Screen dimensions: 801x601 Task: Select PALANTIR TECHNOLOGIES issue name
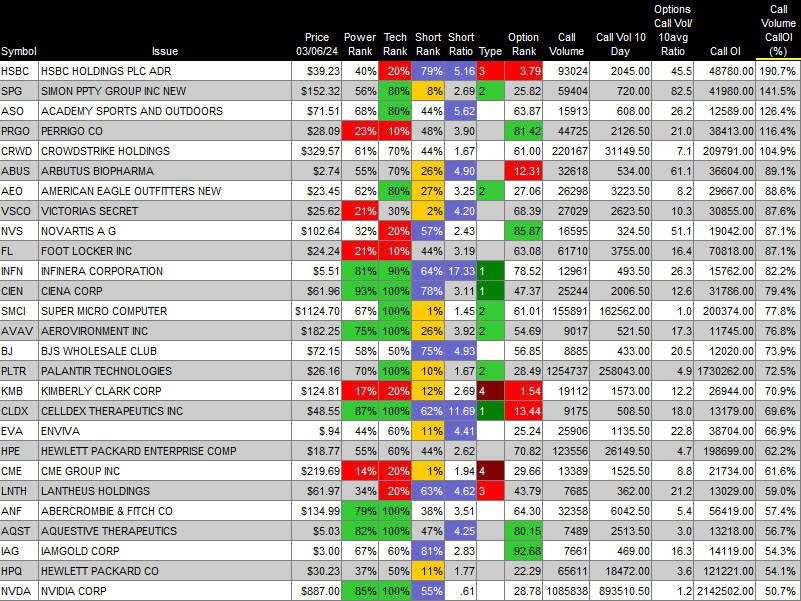coord(106,371)
